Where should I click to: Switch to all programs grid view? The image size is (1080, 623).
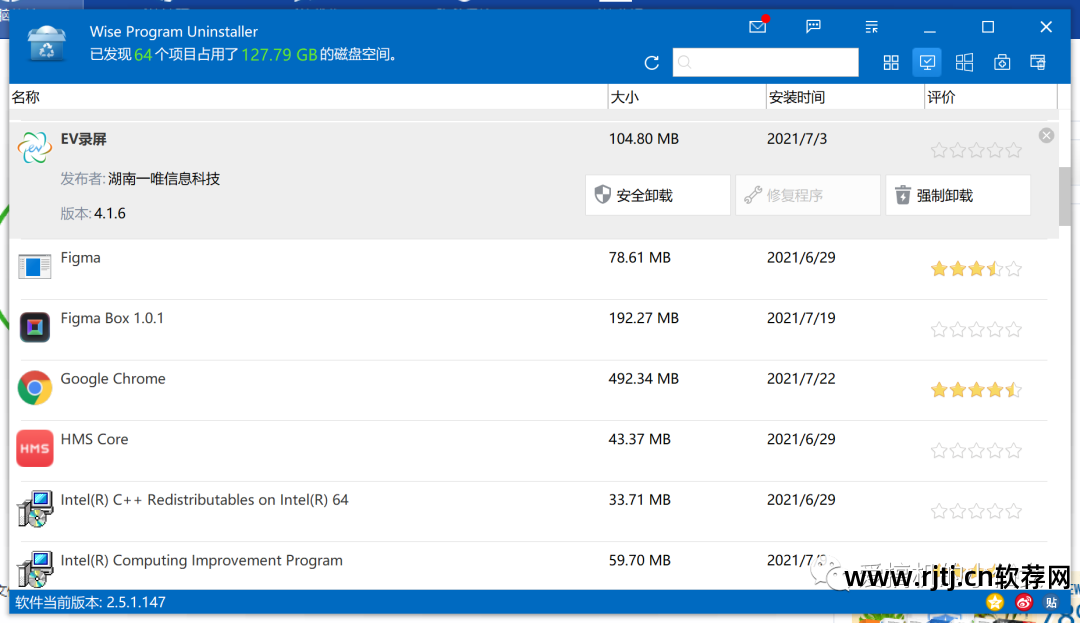[x=891, y=63]
